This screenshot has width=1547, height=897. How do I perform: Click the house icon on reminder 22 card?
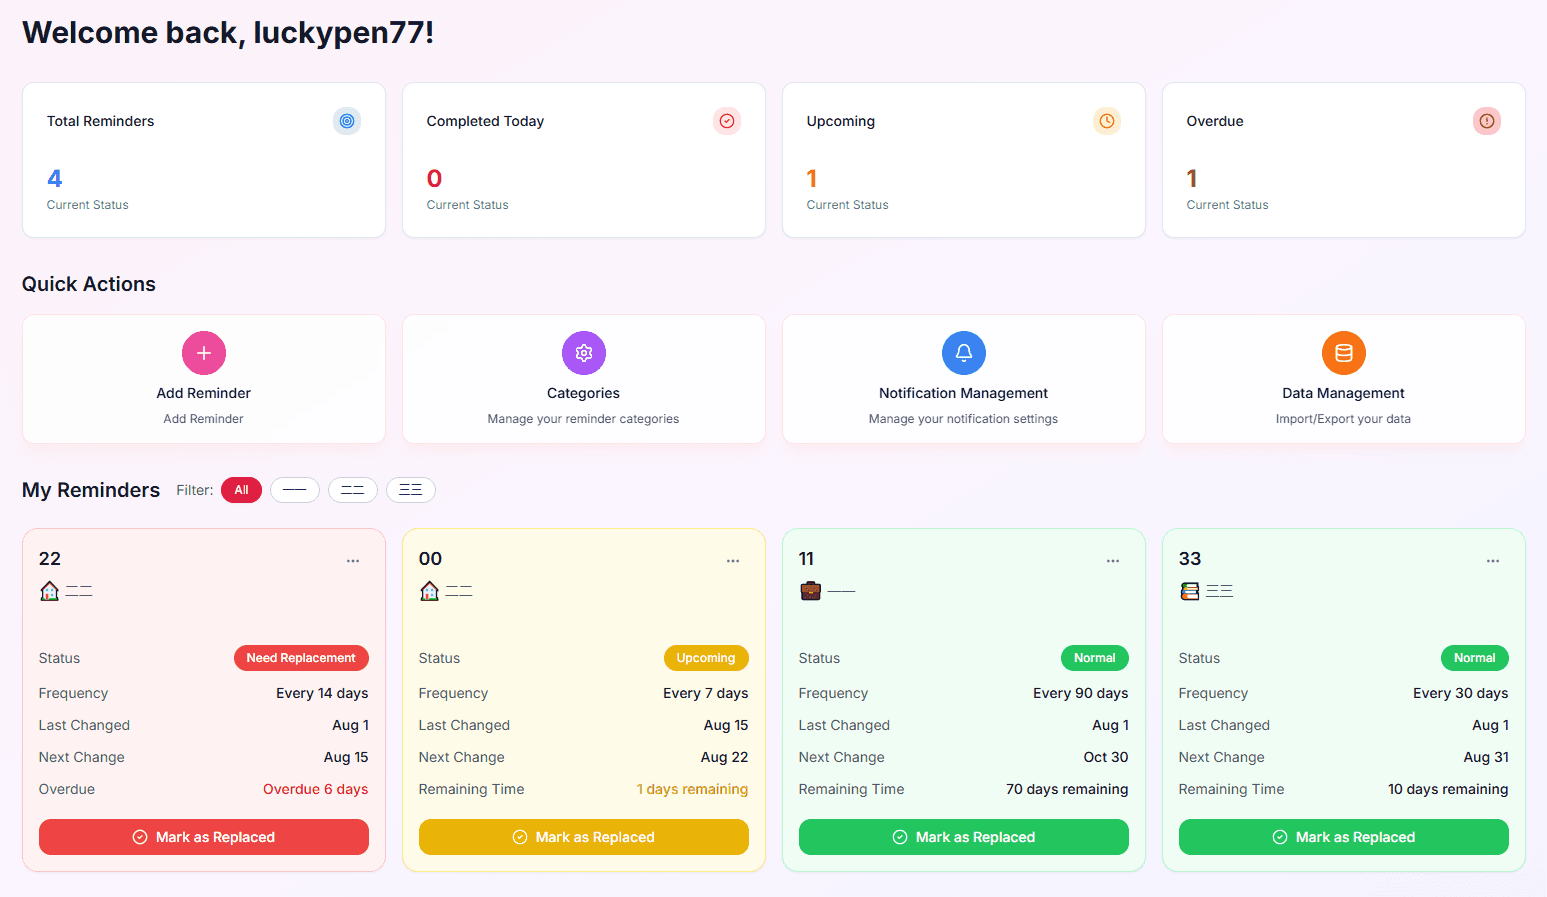coord(50,591)
